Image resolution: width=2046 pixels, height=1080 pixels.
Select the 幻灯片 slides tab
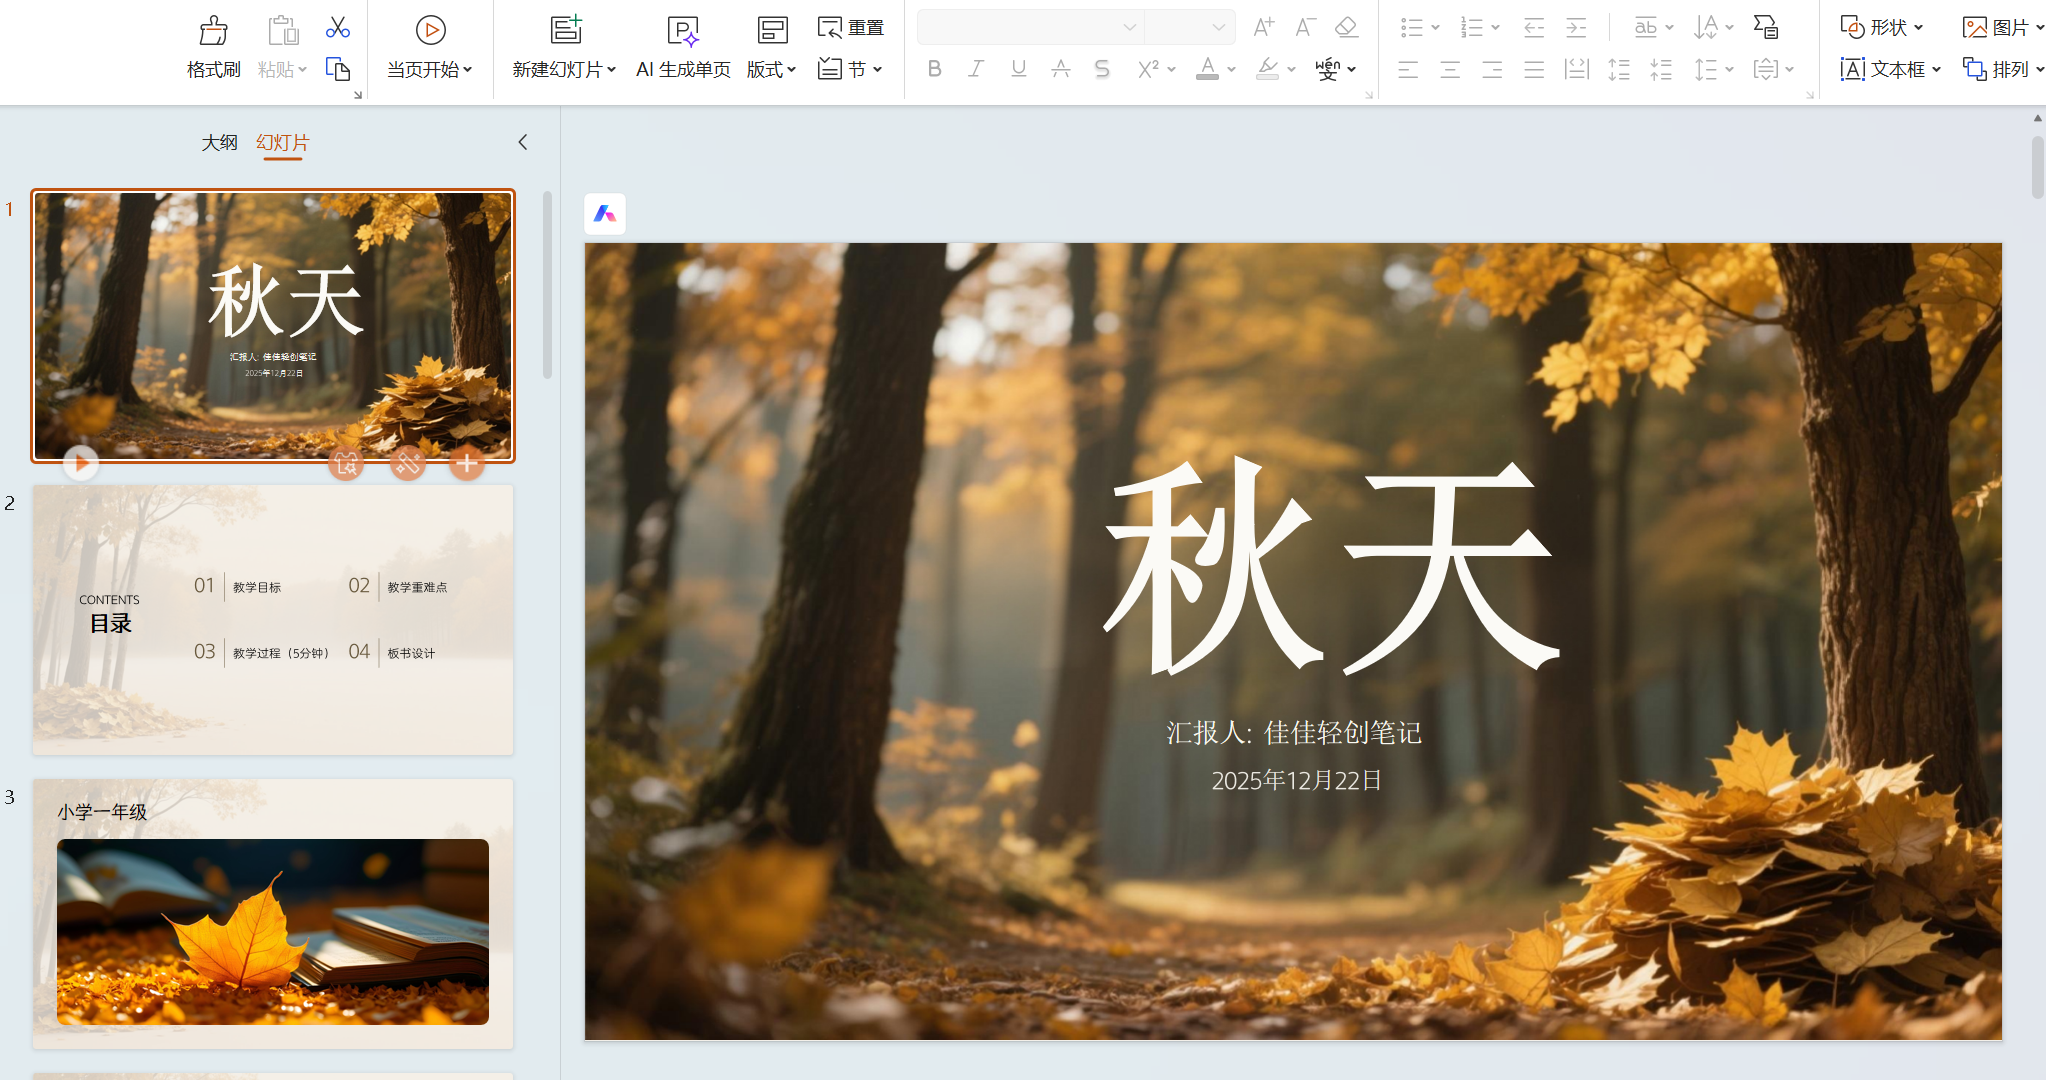click(x=282, y=143)
